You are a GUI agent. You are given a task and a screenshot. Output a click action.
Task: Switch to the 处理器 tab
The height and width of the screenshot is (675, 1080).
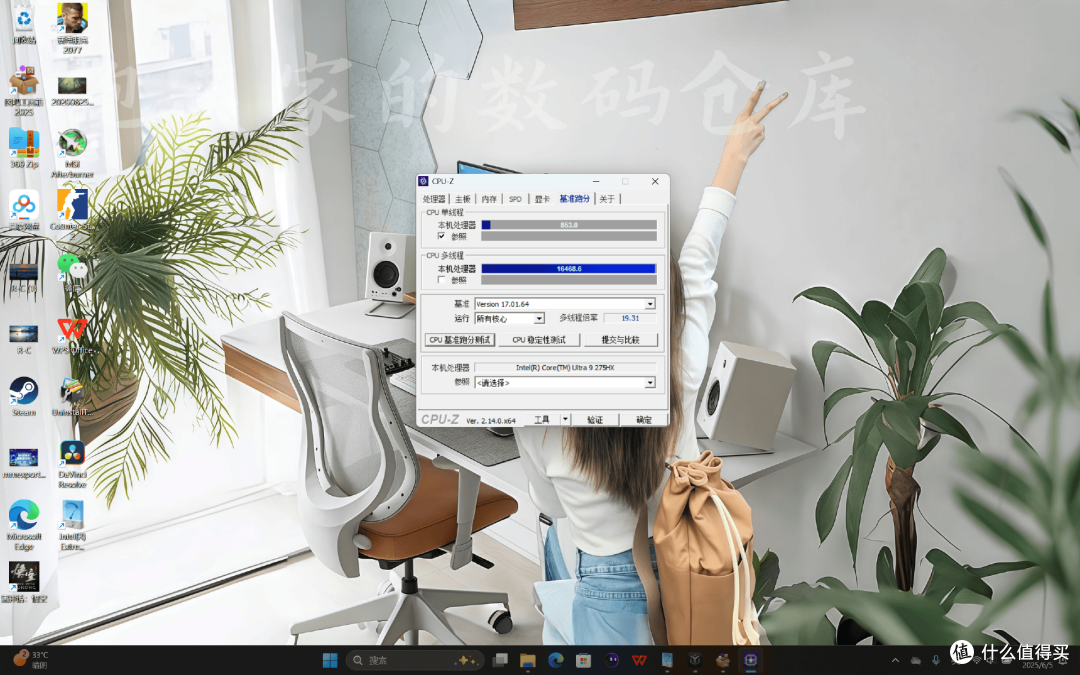coord(434,199)
